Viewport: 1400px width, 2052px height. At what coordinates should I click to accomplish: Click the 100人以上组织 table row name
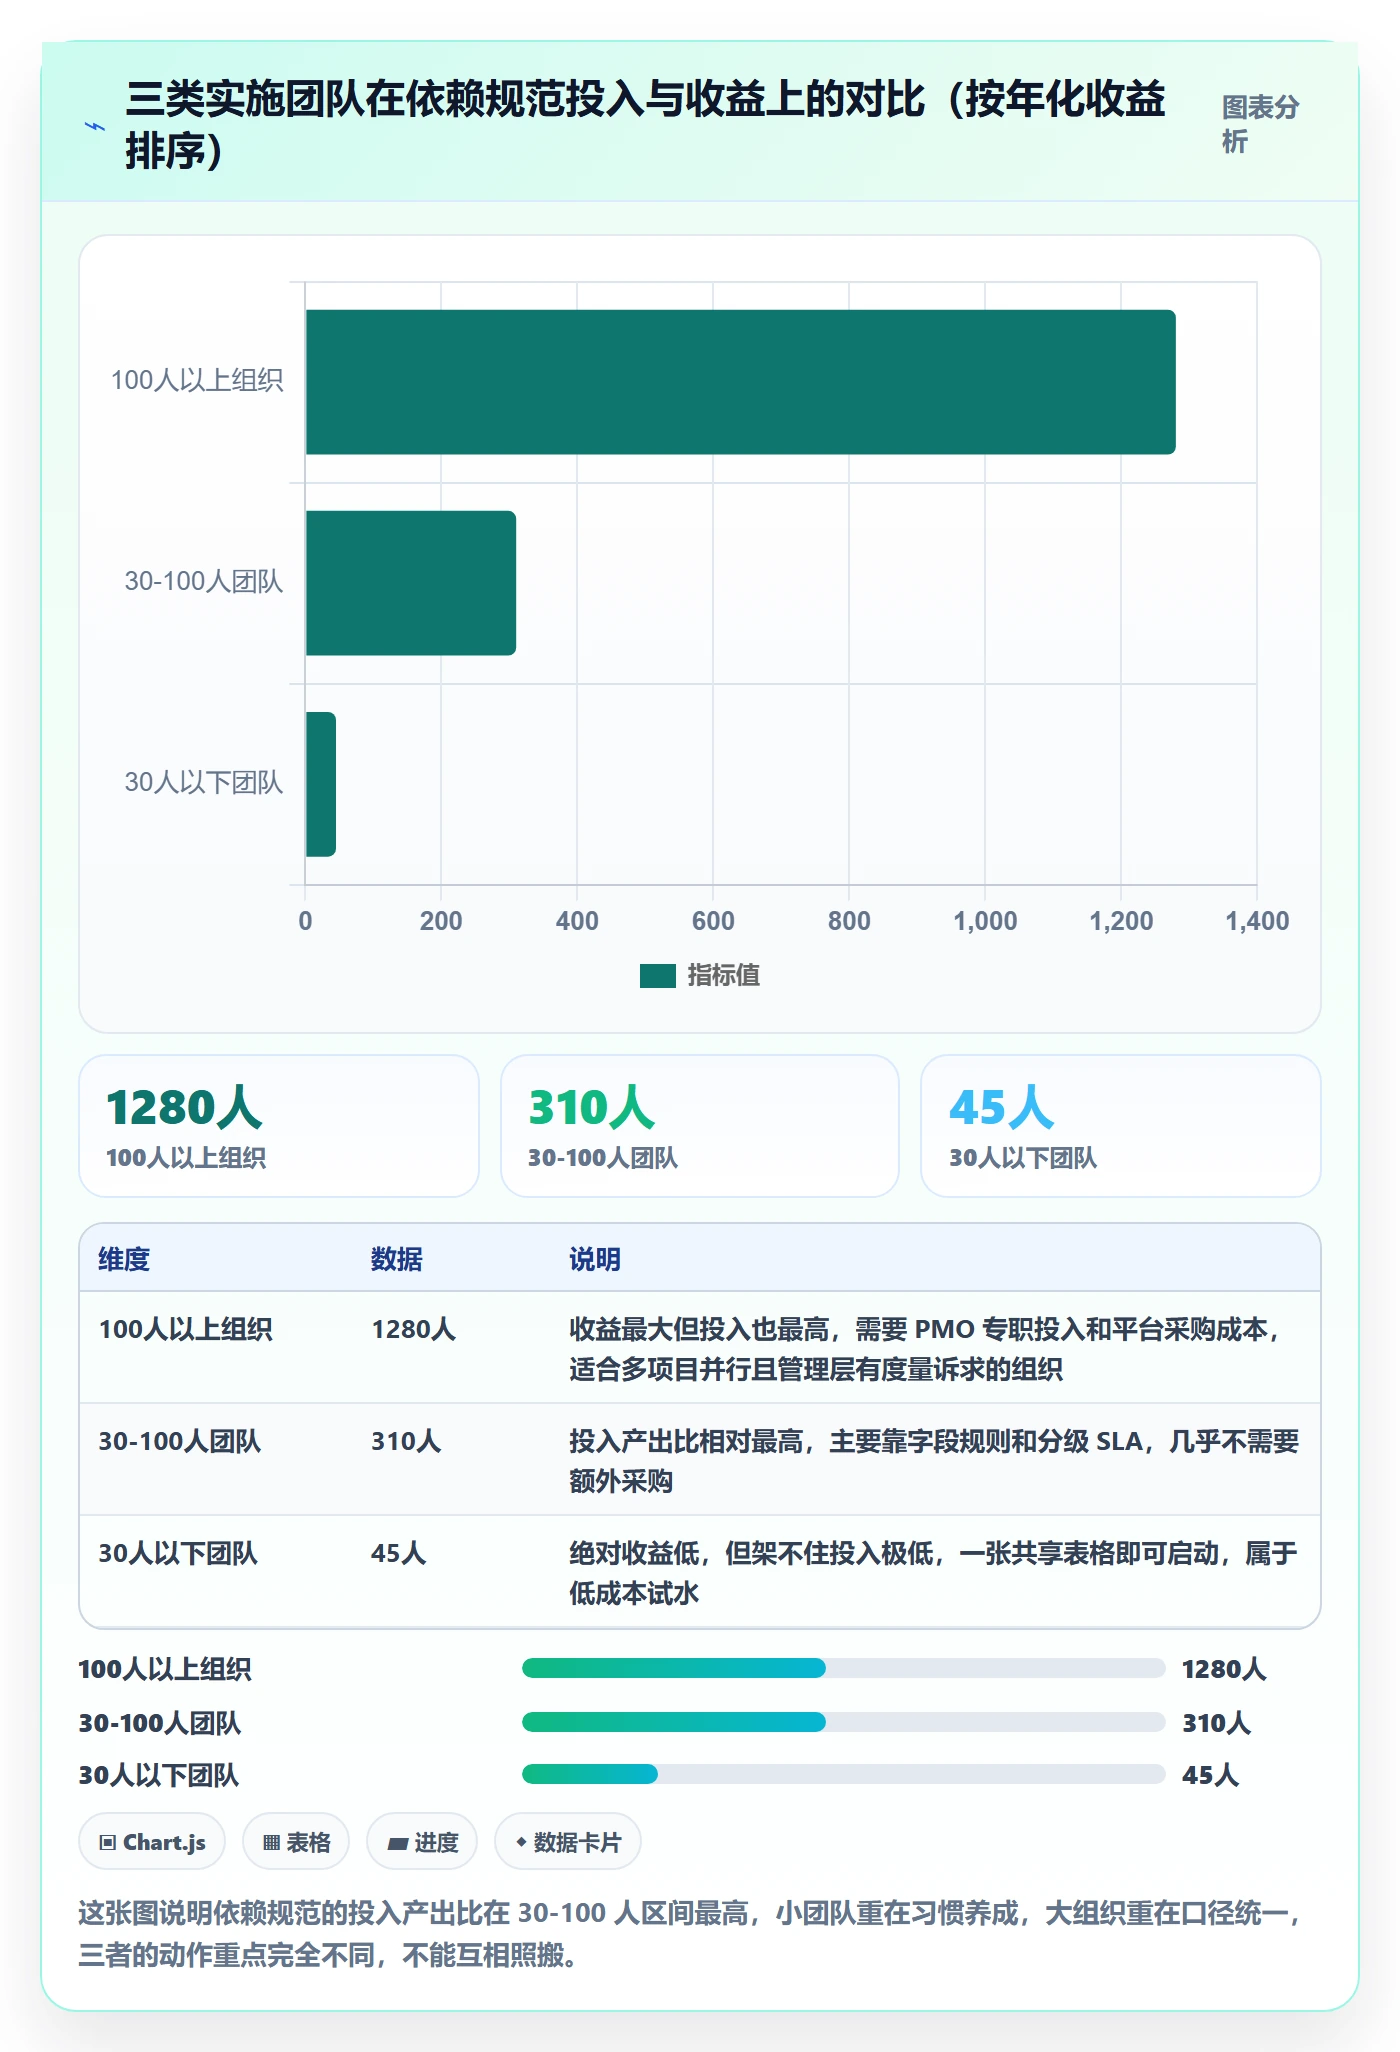pyautogui.click(x=185, y=1330)
